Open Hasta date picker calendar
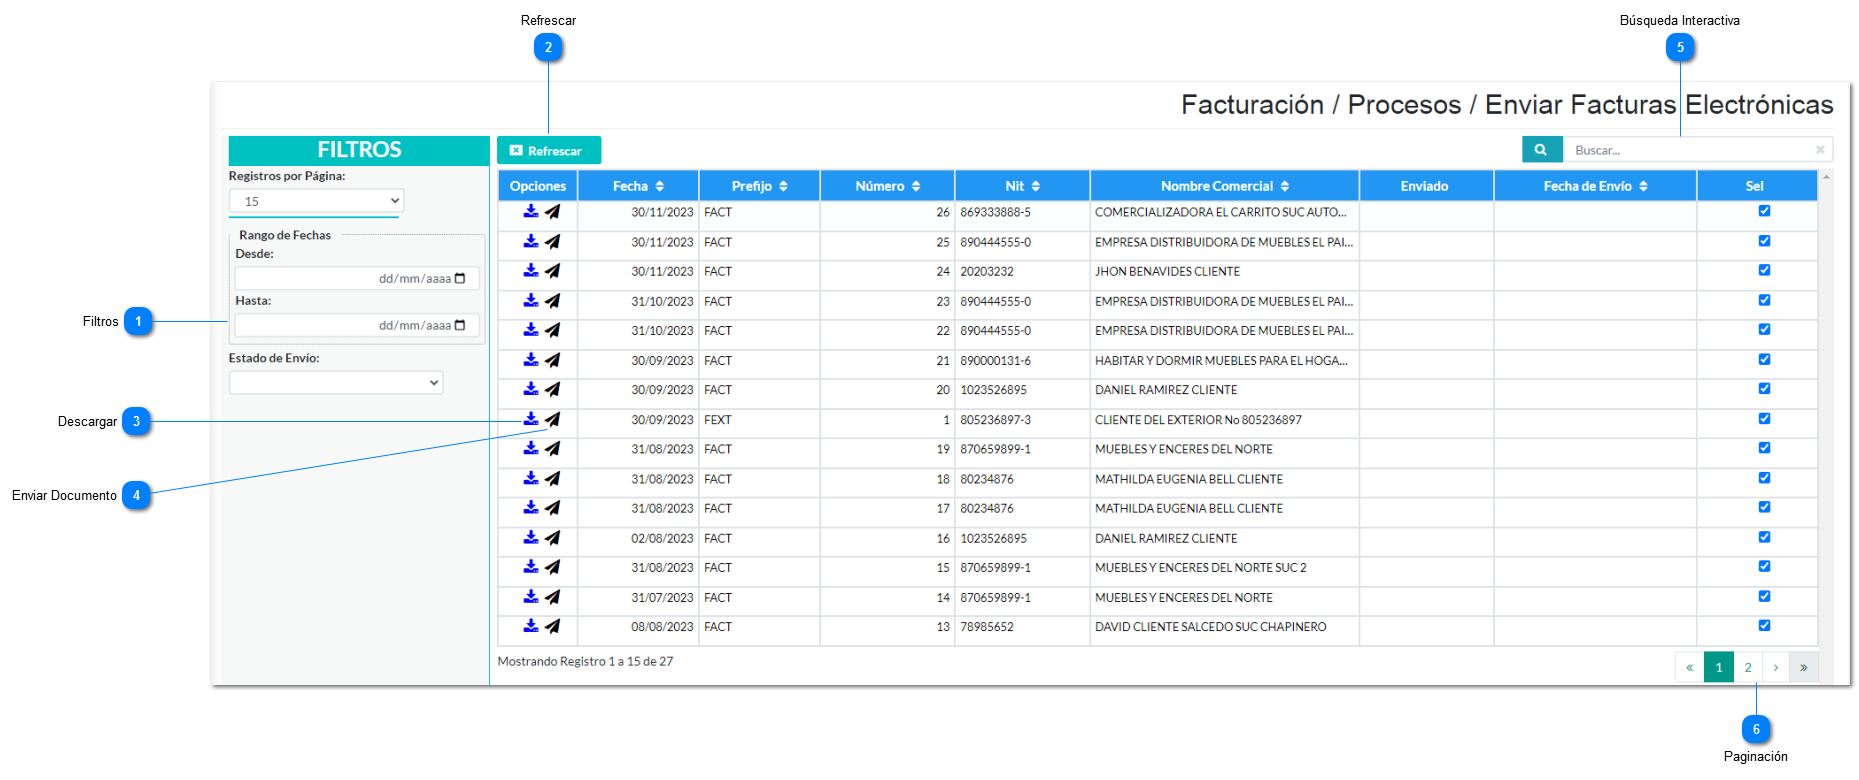Screen dimensions: 1859x780 point(460,325)
